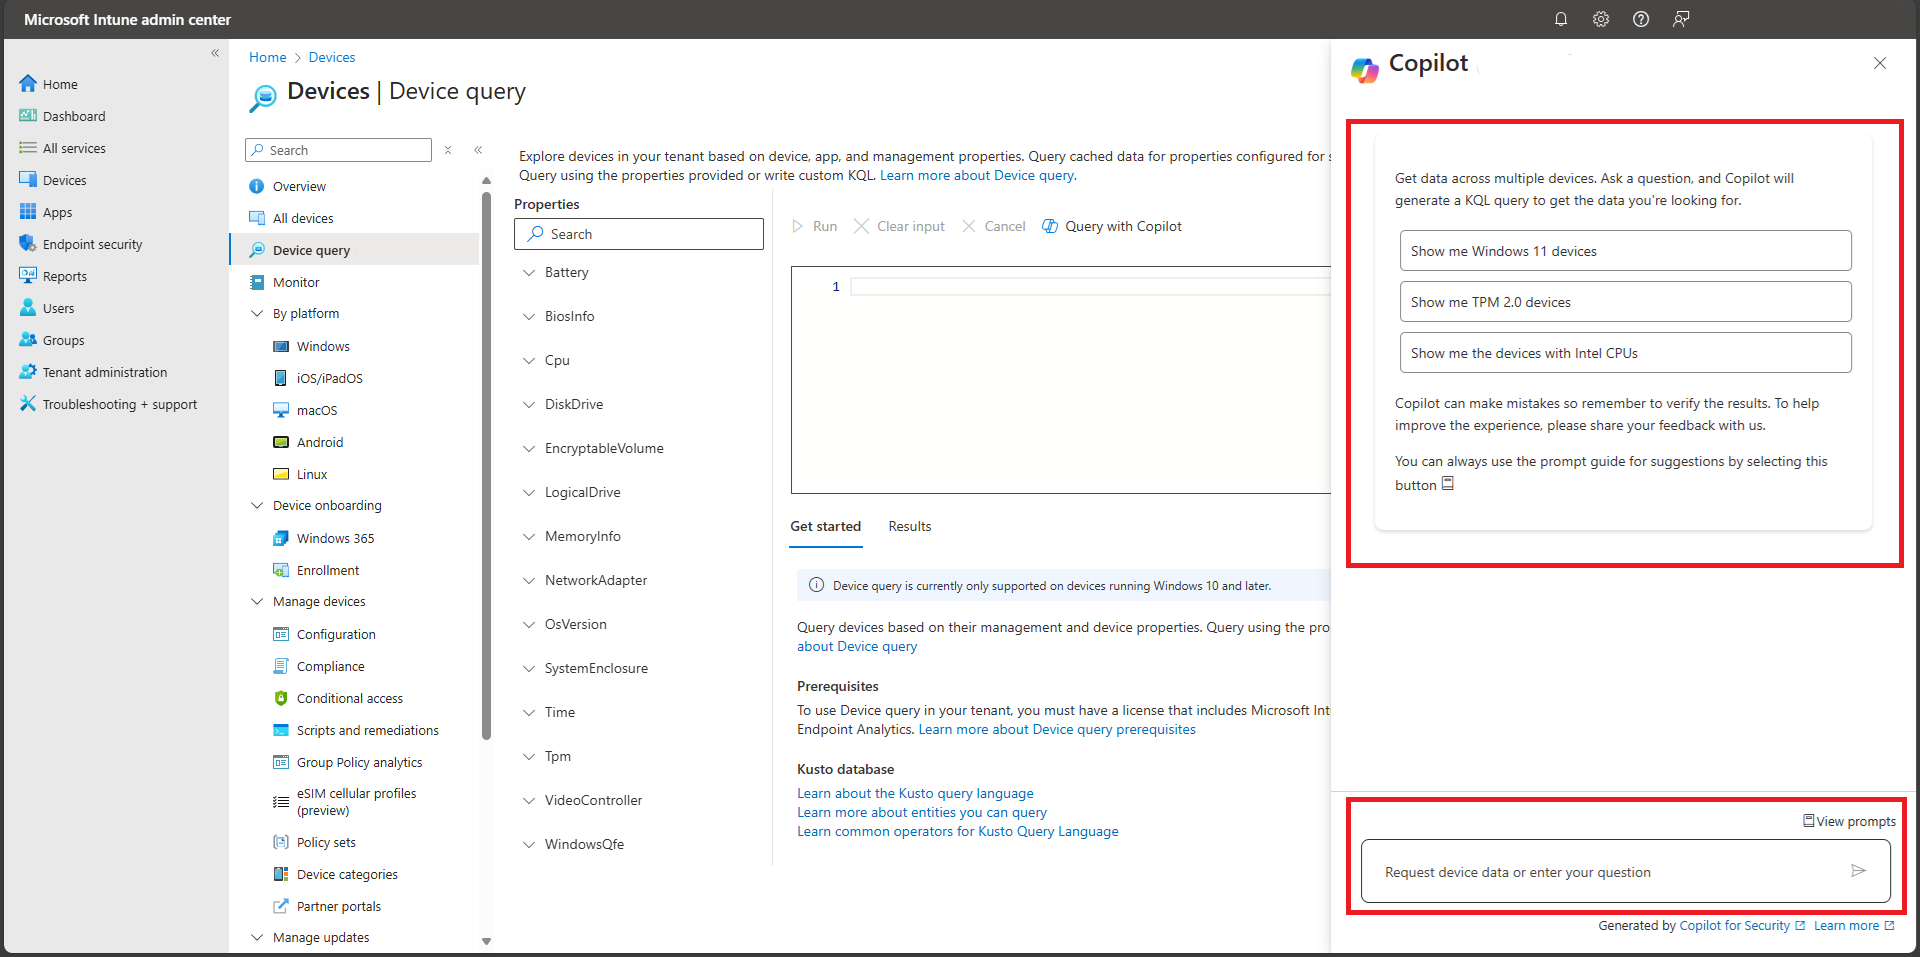Expand the BiosInfo property
The height and width of the screenshot is (957, 1920).
point(529,316)
